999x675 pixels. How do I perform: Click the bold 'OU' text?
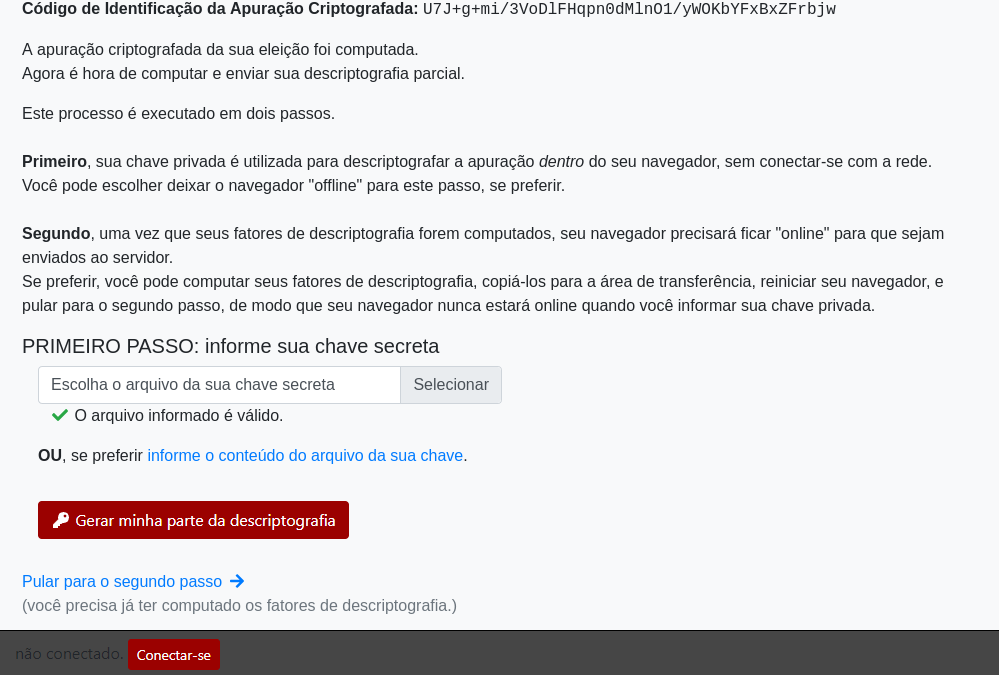(x=50, y=456)
